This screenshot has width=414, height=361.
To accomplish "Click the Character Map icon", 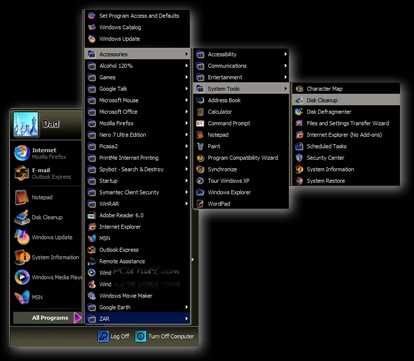I will (299, 89).
